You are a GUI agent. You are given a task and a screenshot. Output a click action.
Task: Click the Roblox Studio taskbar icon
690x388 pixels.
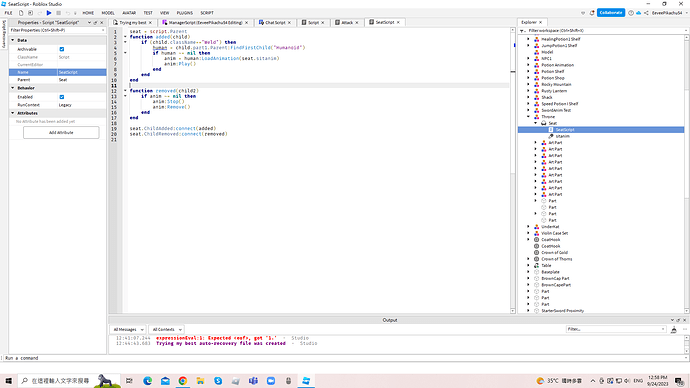(306, 381)
